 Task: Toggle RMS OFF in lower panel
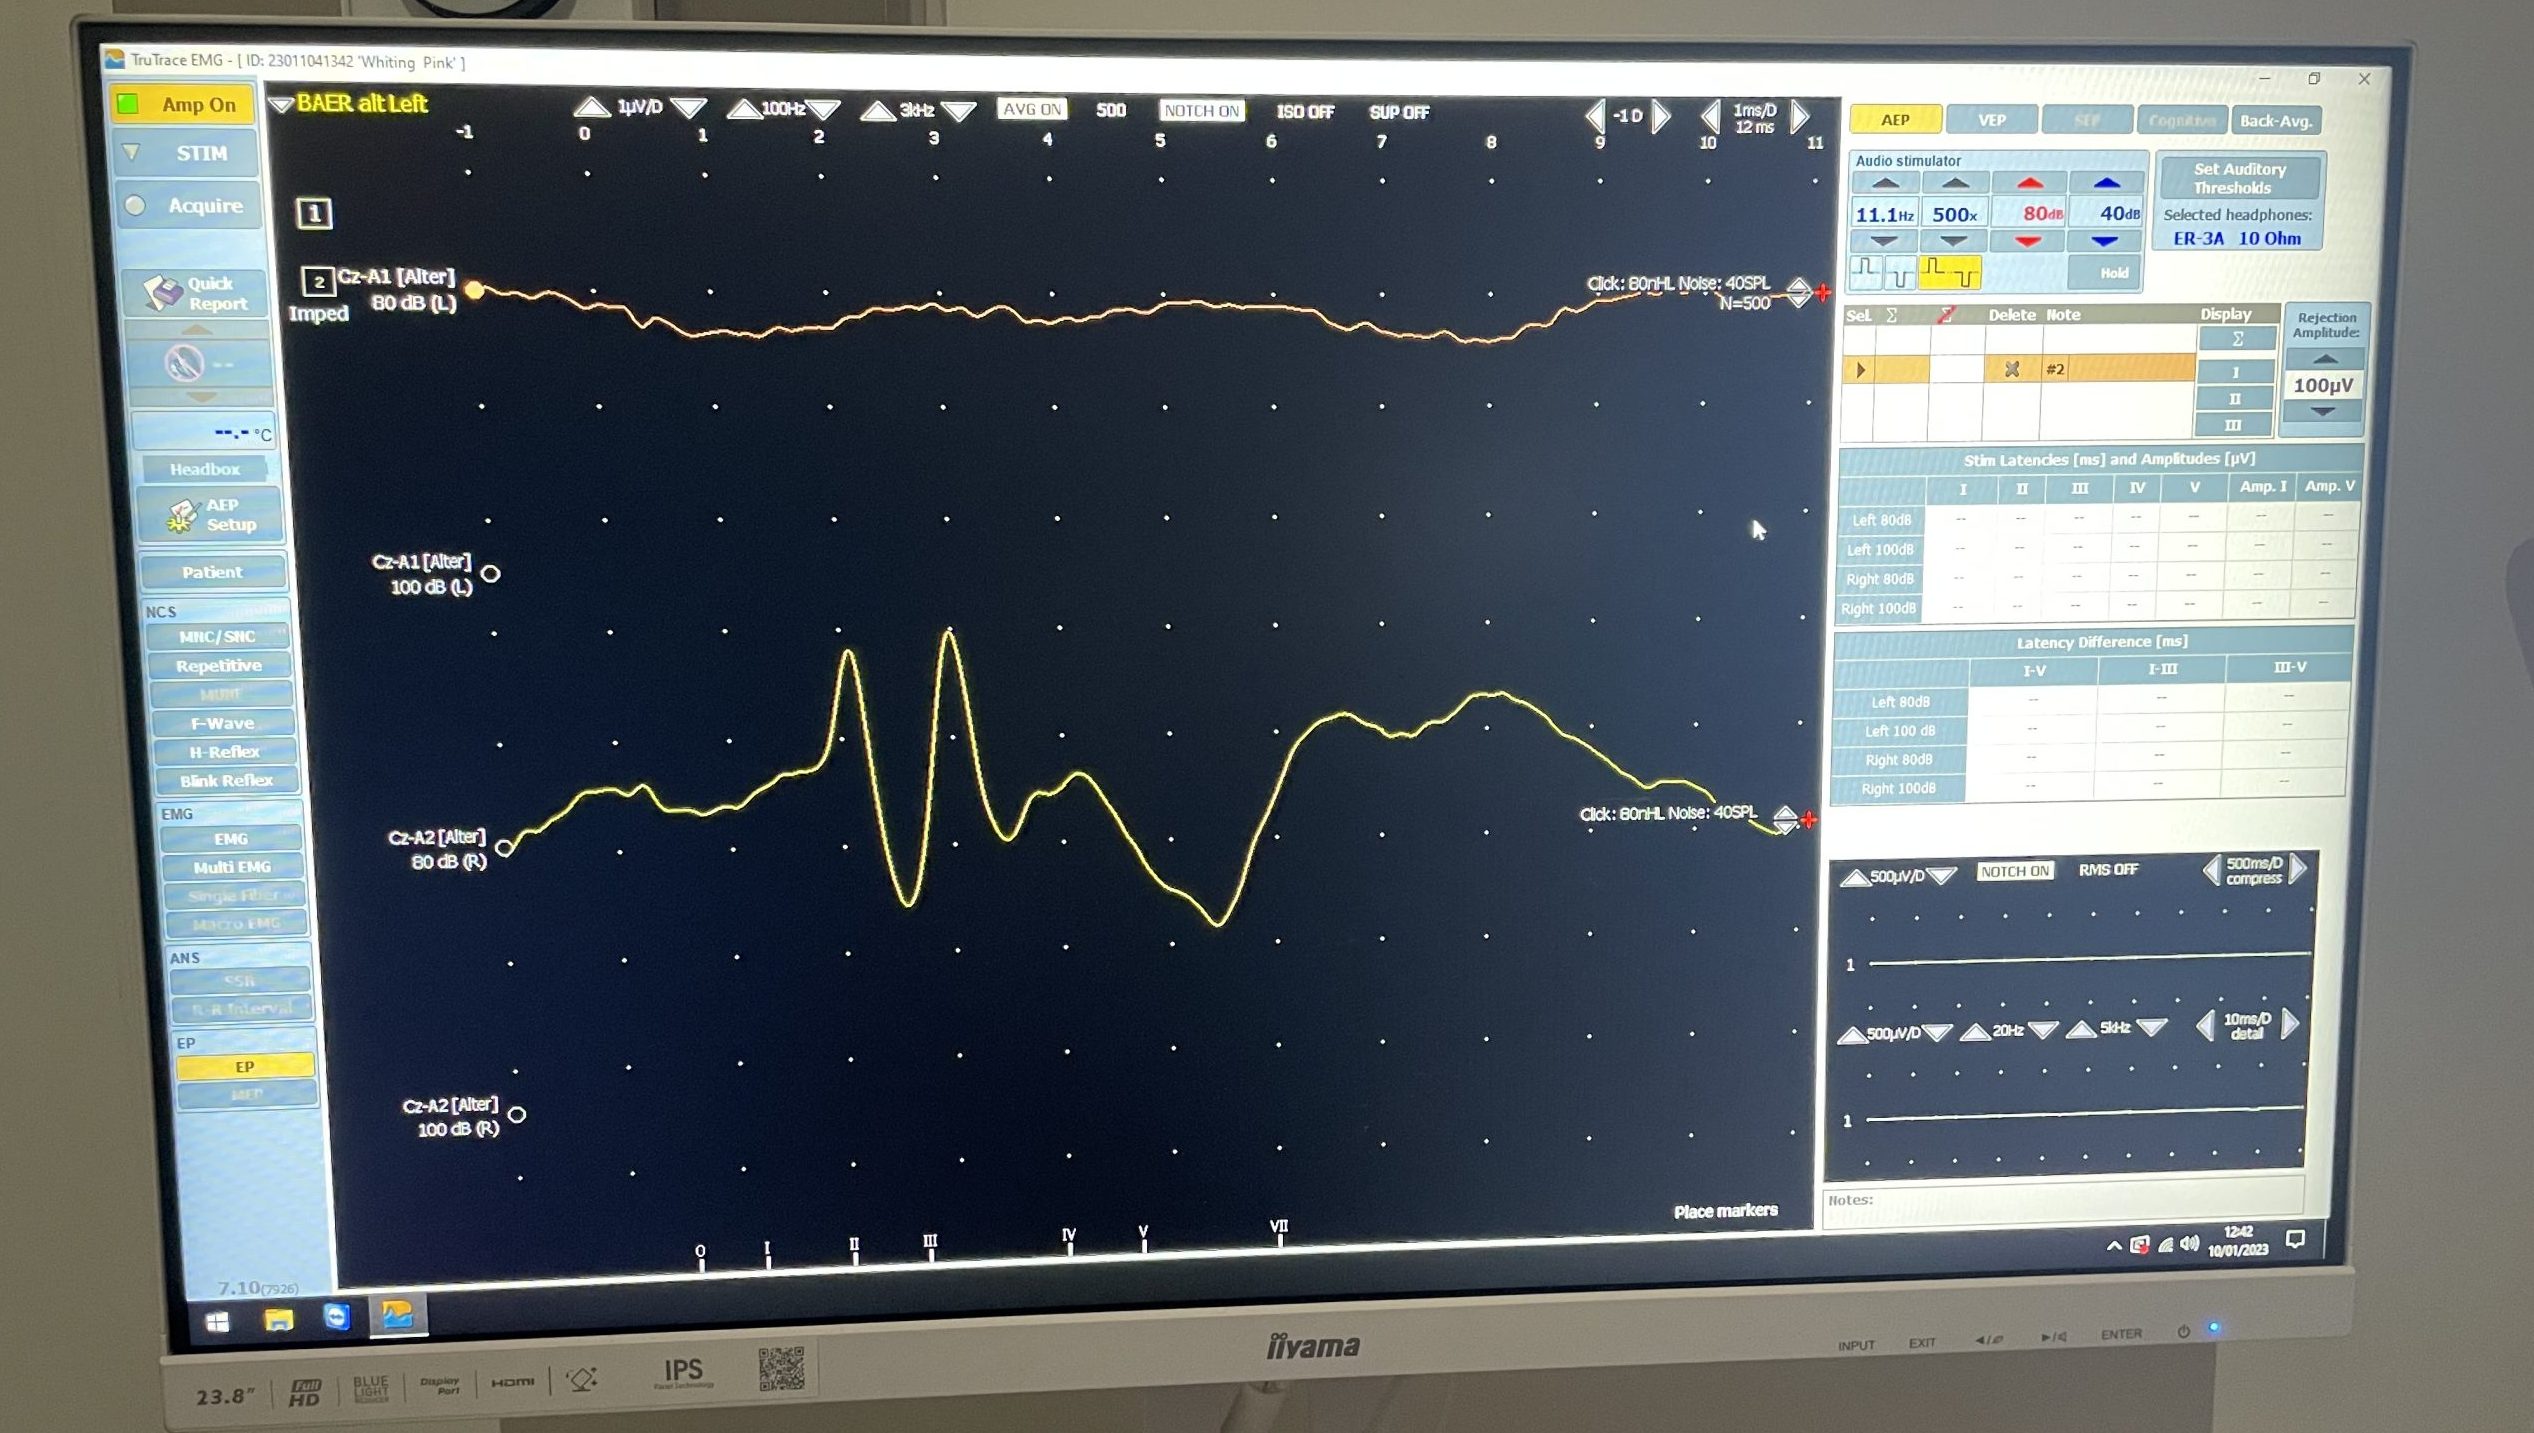pyautogui.click(x=2107, y=869)
